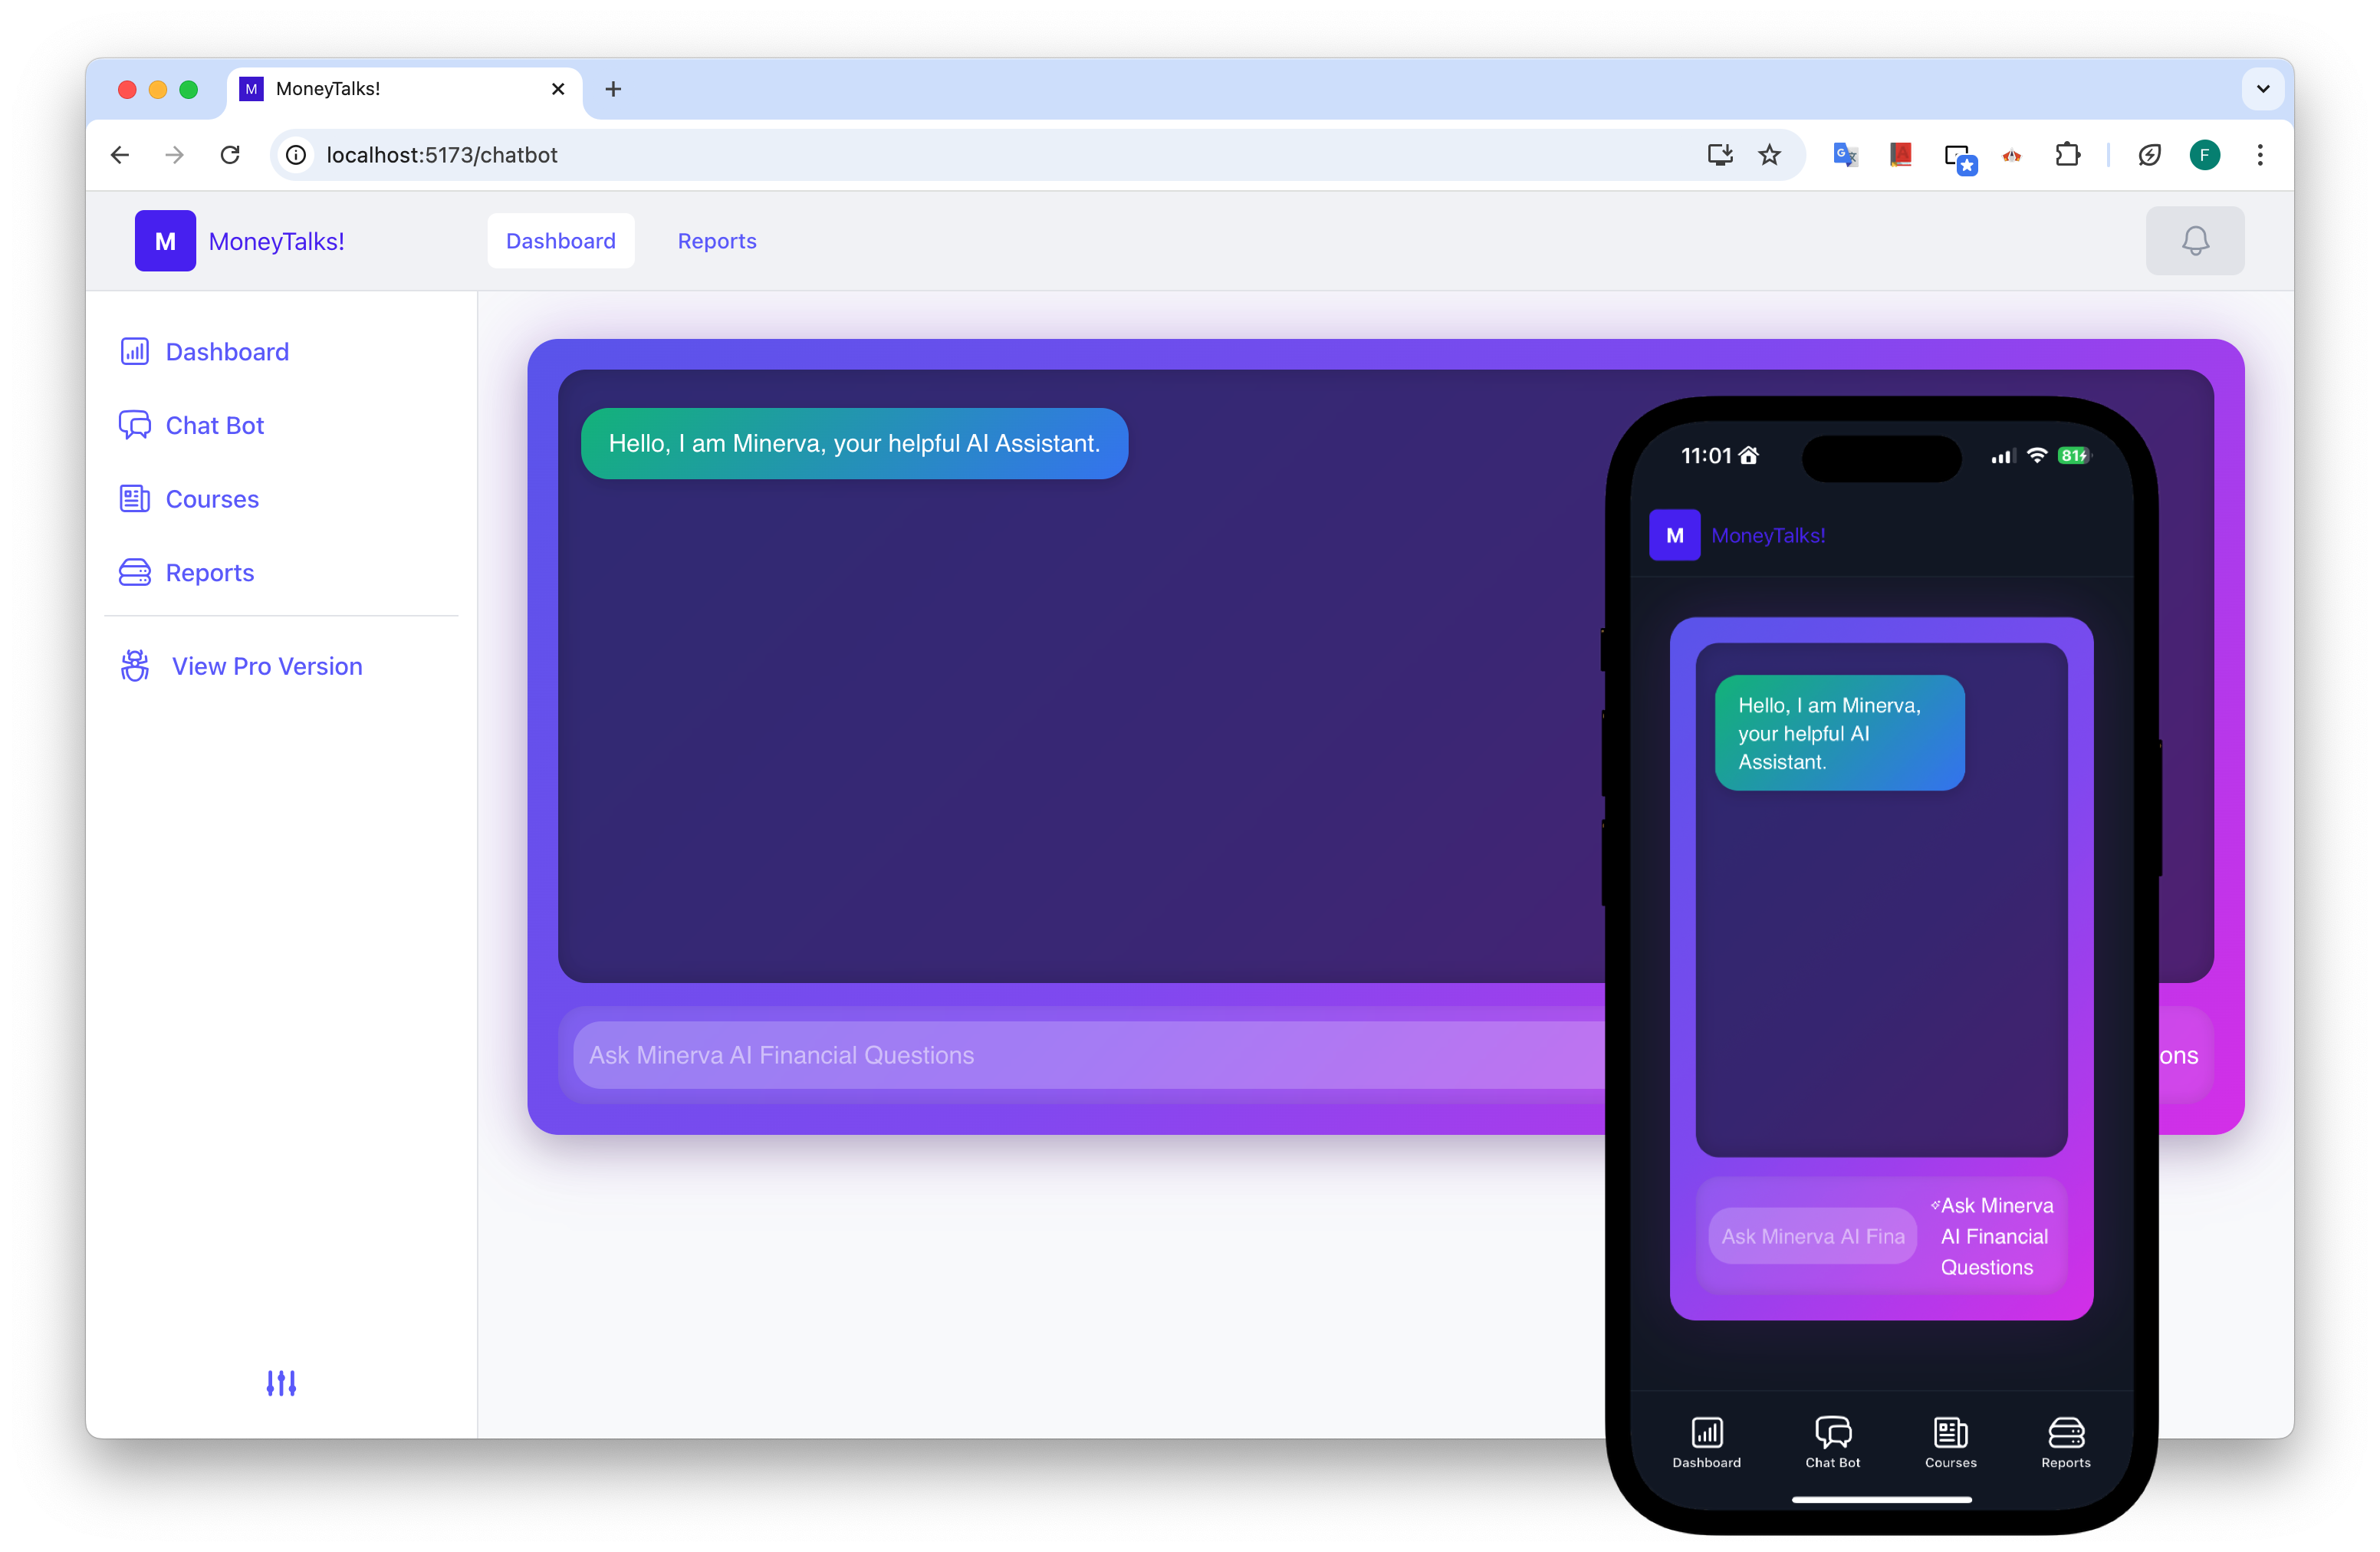Tap Courses in the phone's bottom navigation

click(x=1950, y=1441)
